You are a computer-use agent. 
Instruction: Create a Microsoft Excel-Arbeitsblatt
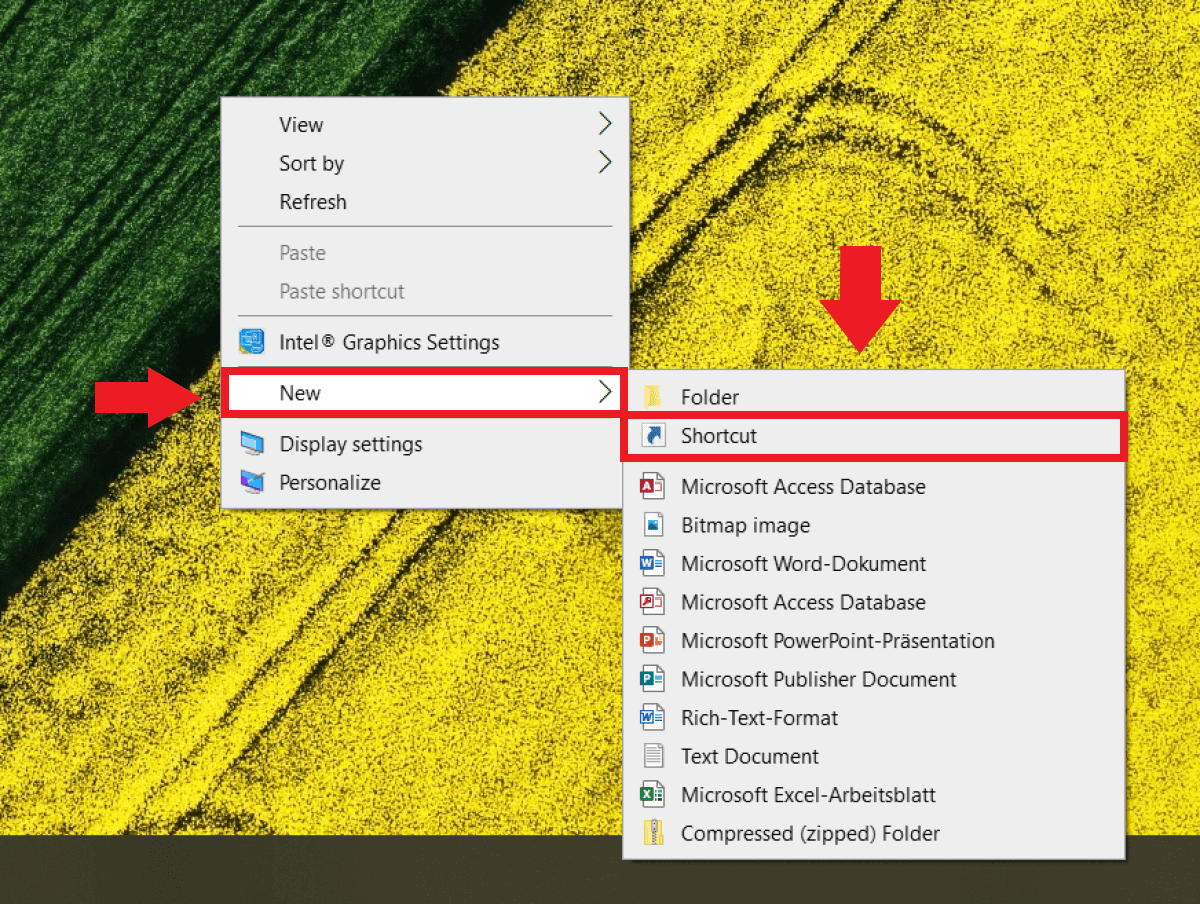tap(807, 794)
